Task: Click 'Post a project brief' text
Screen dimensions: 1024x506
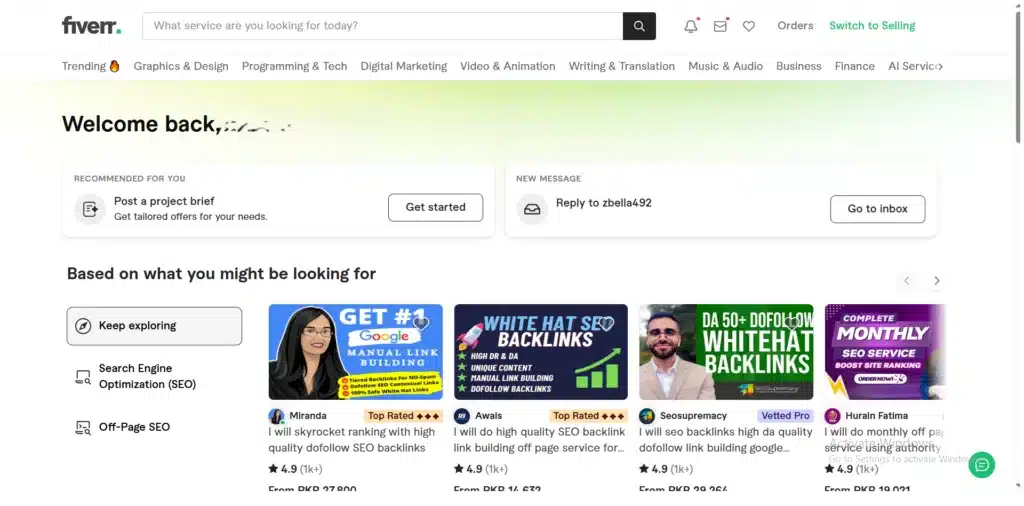Action: click(164, 201)
